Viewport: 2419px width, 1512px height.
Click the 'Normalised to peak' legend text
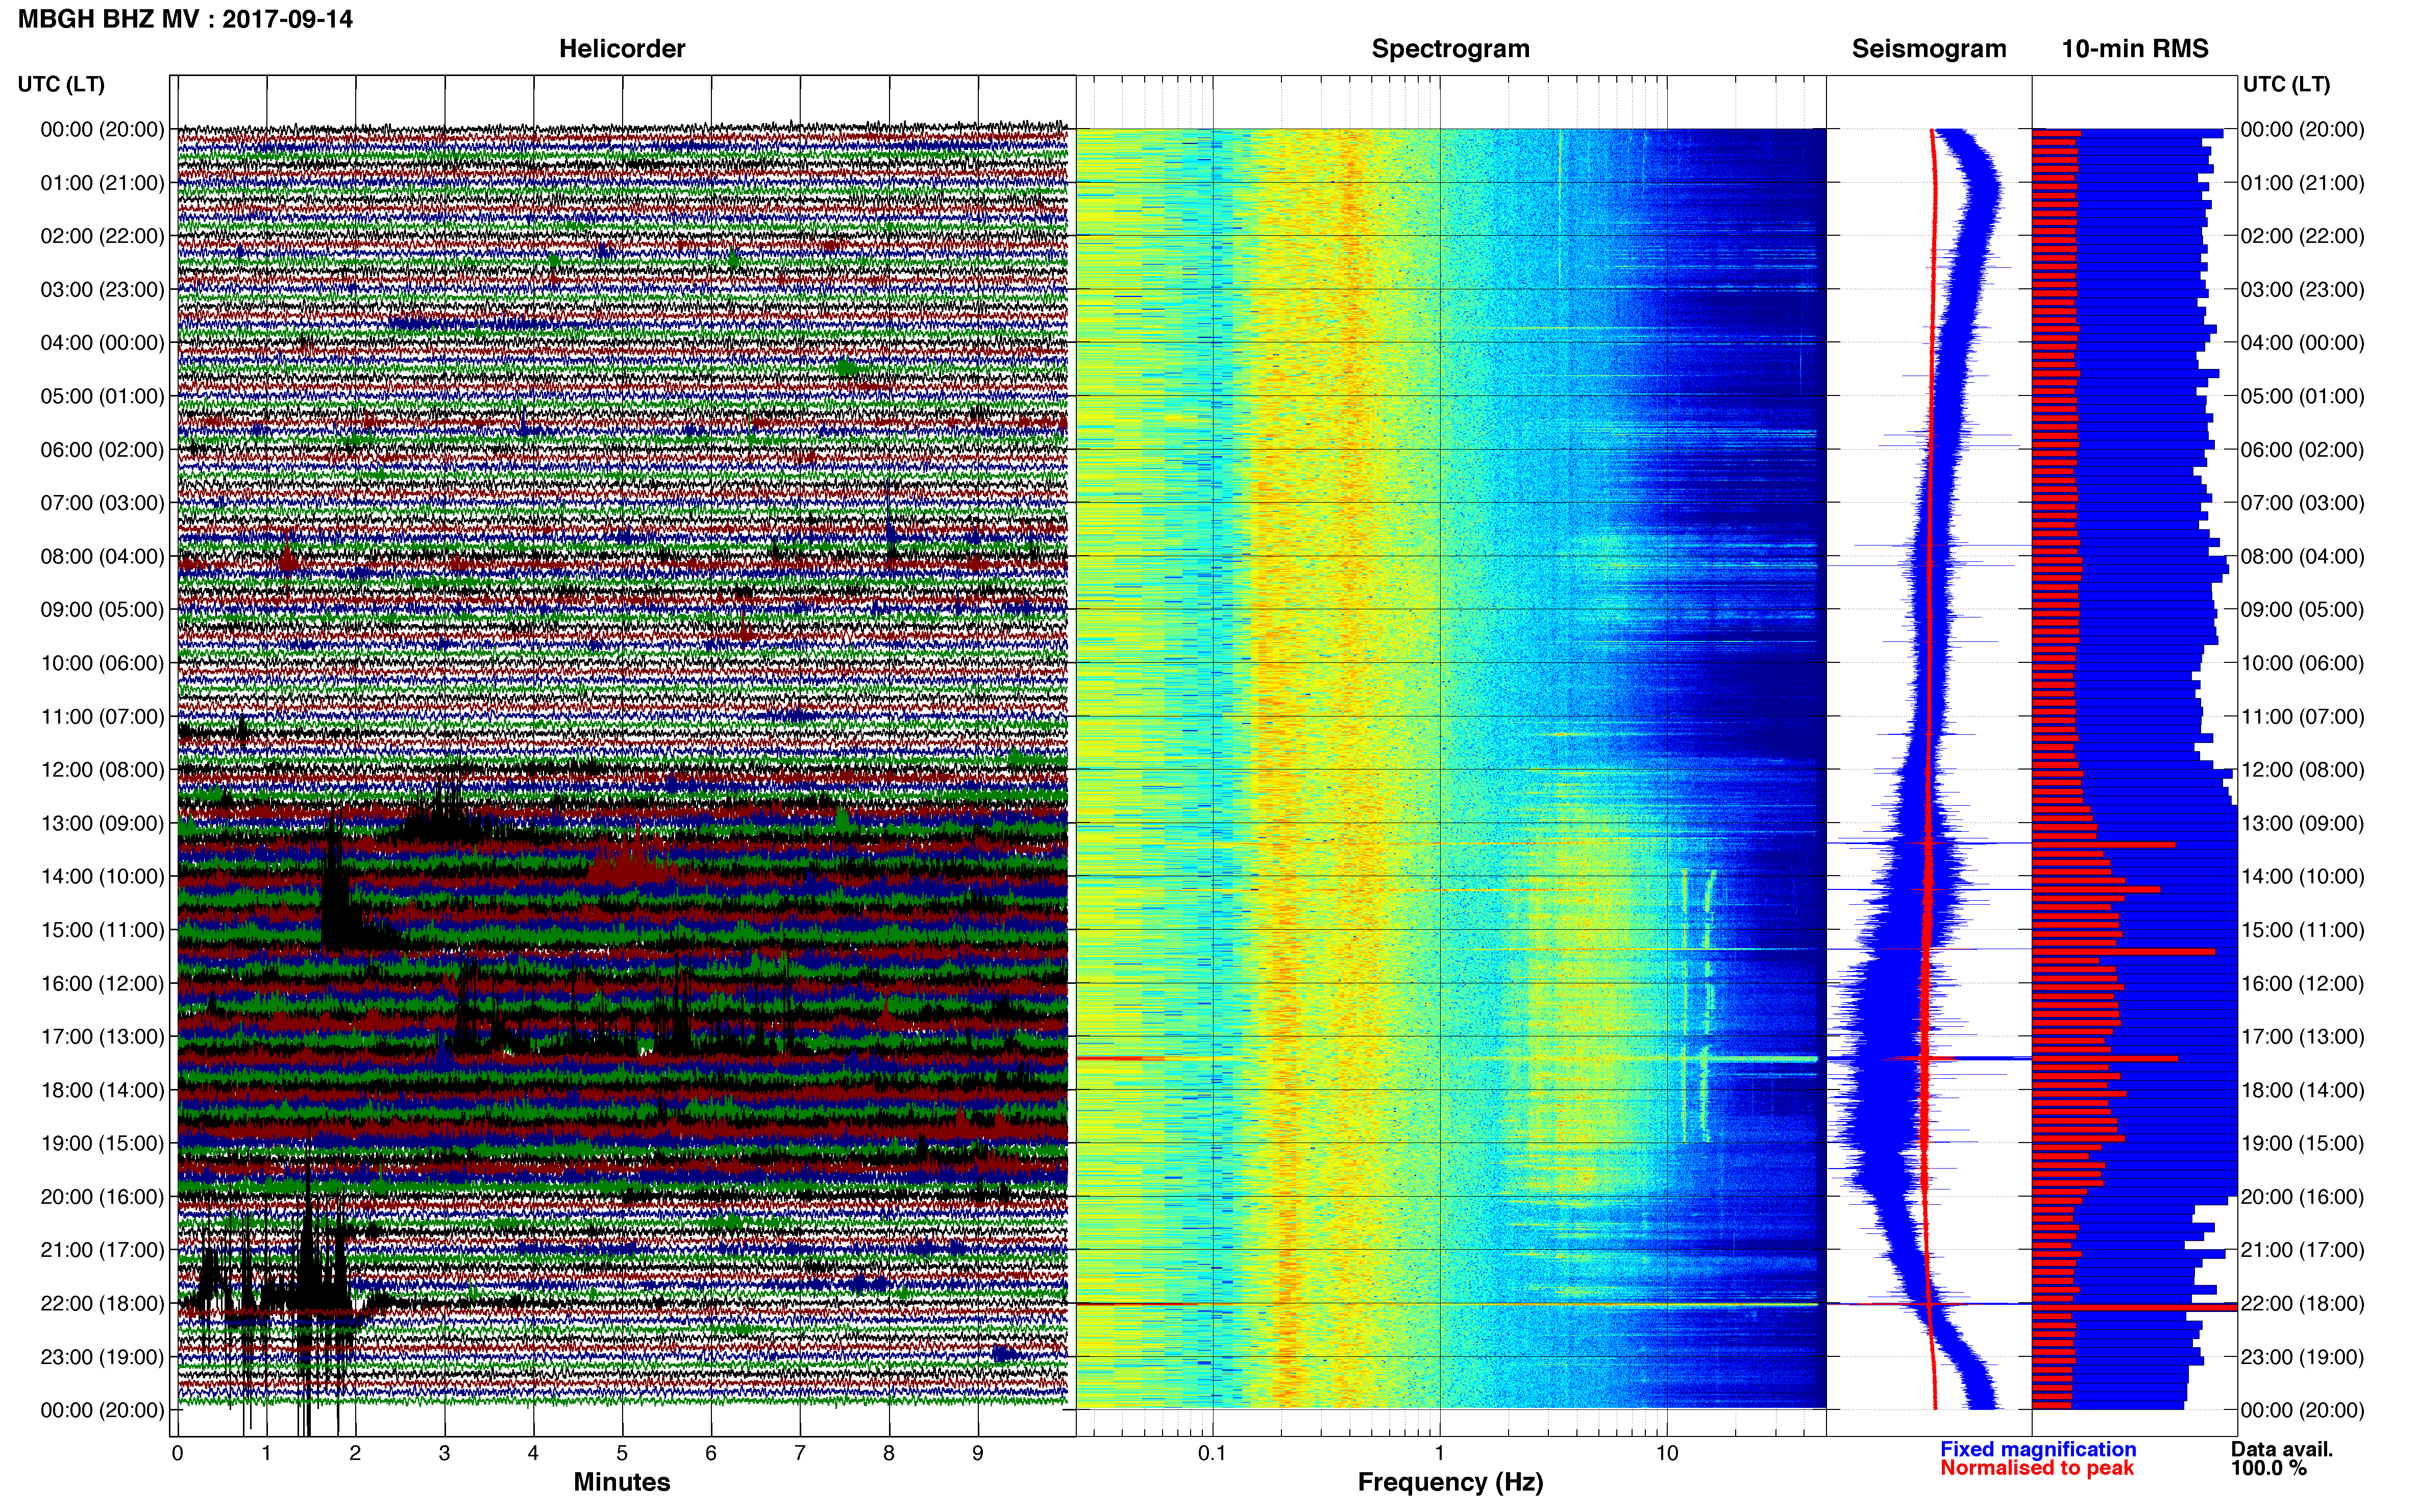pyautogui.click(x=2037, y=1468)
